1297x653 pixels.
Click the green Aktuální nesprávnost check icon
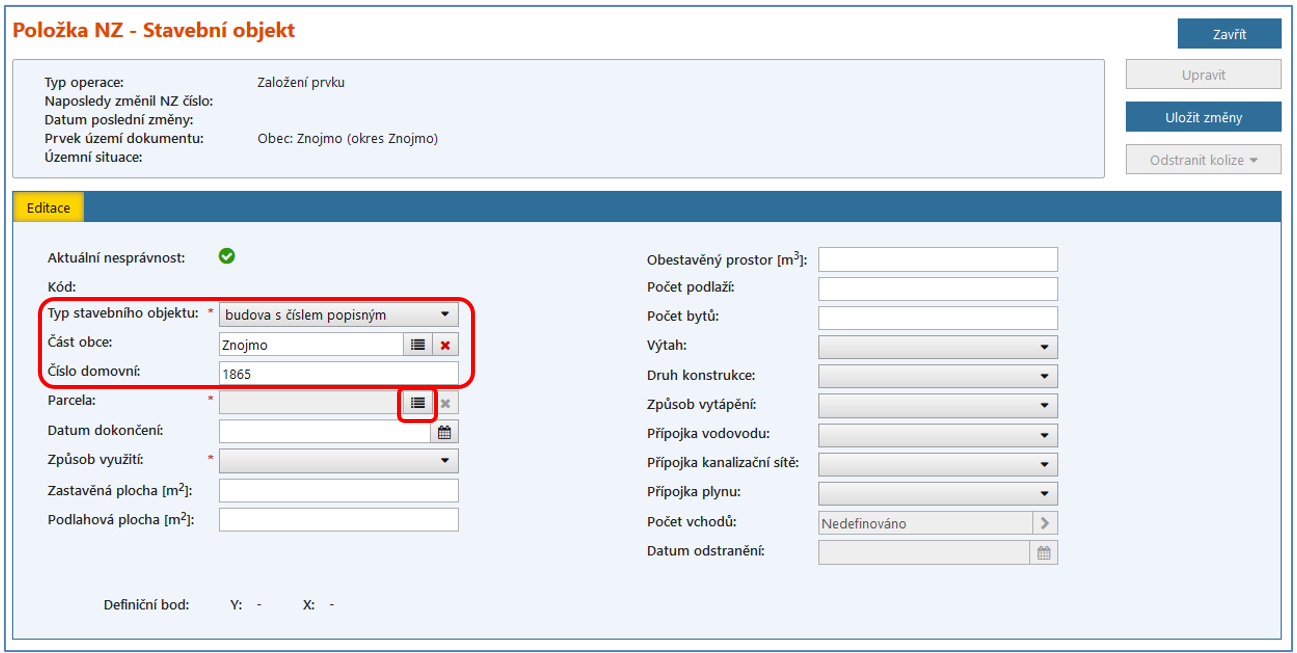tap(227, 257)
